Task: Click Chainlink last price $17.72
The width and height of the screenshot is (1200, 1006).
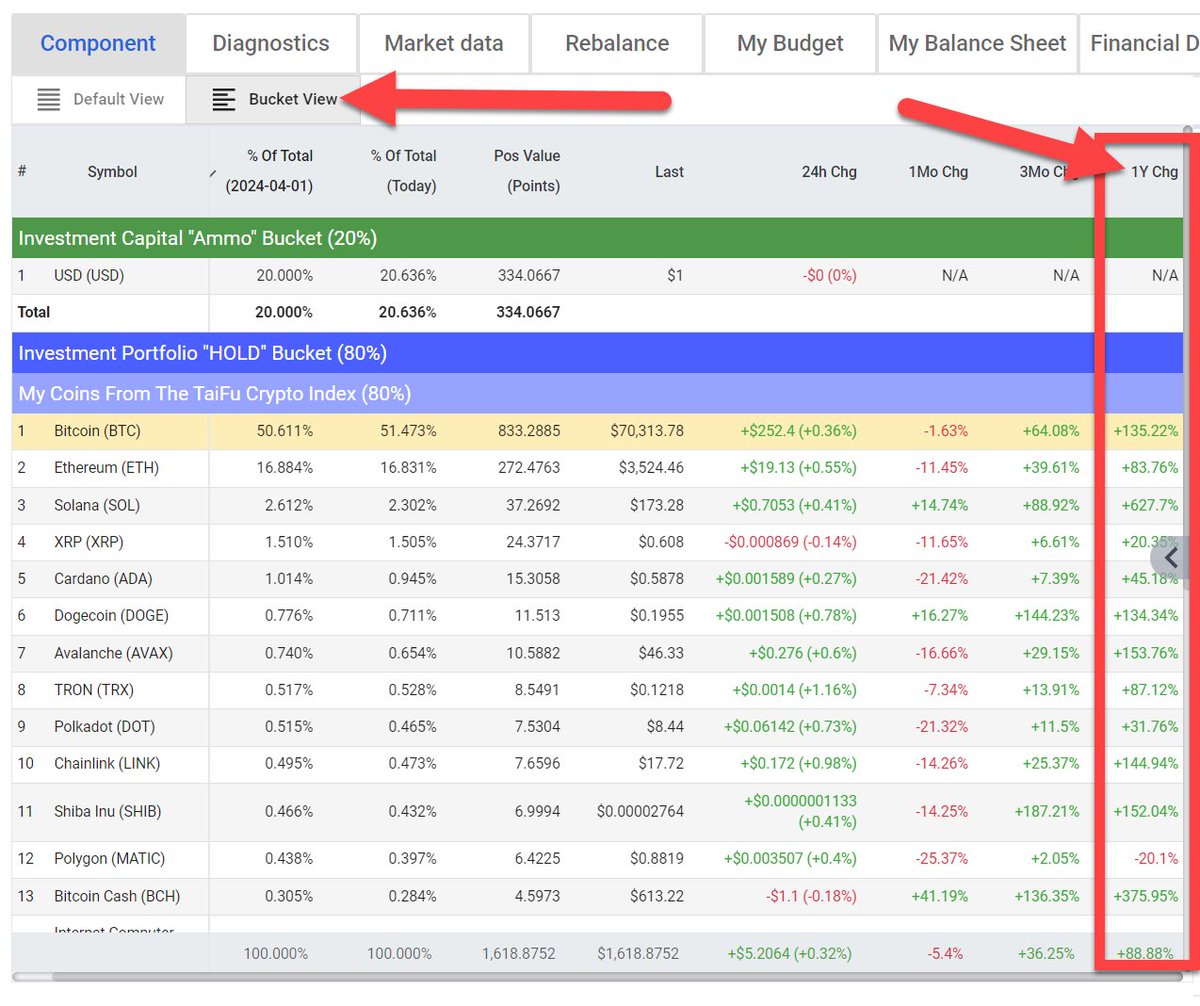Action: click(661, 764)
